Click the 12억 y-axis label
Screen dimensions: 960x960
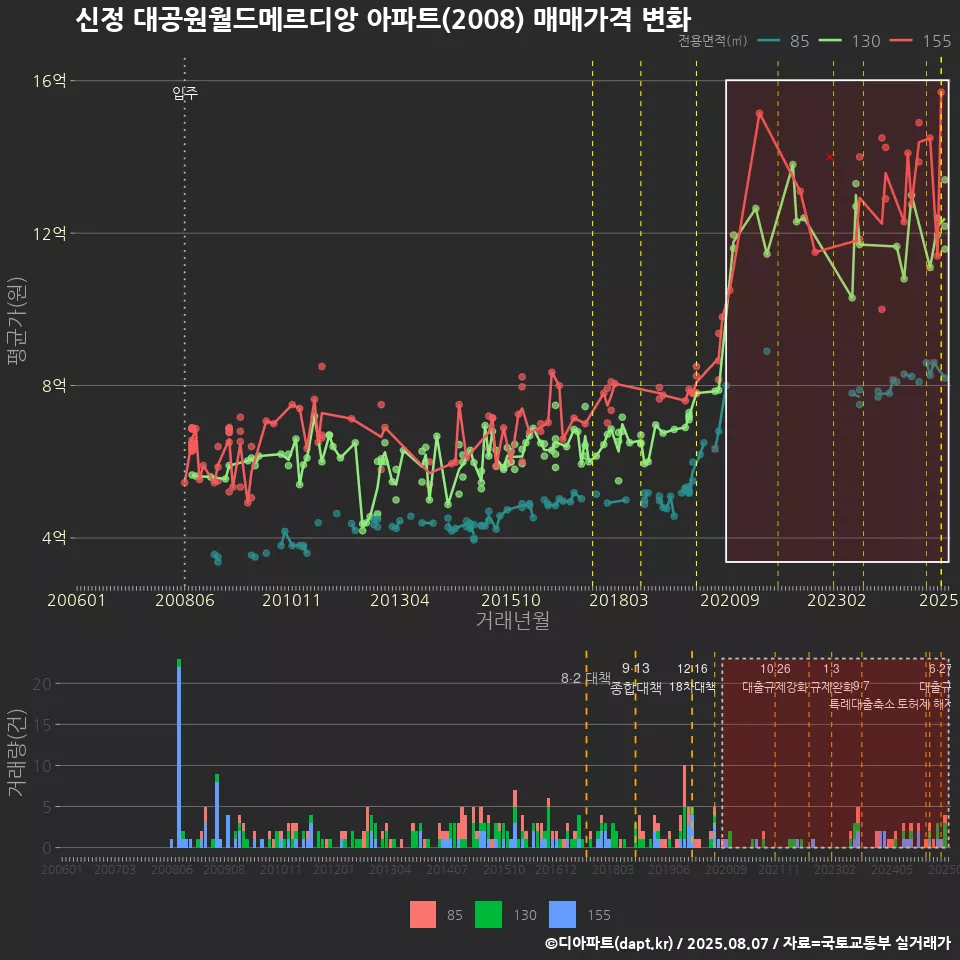(x=50, y=233)
